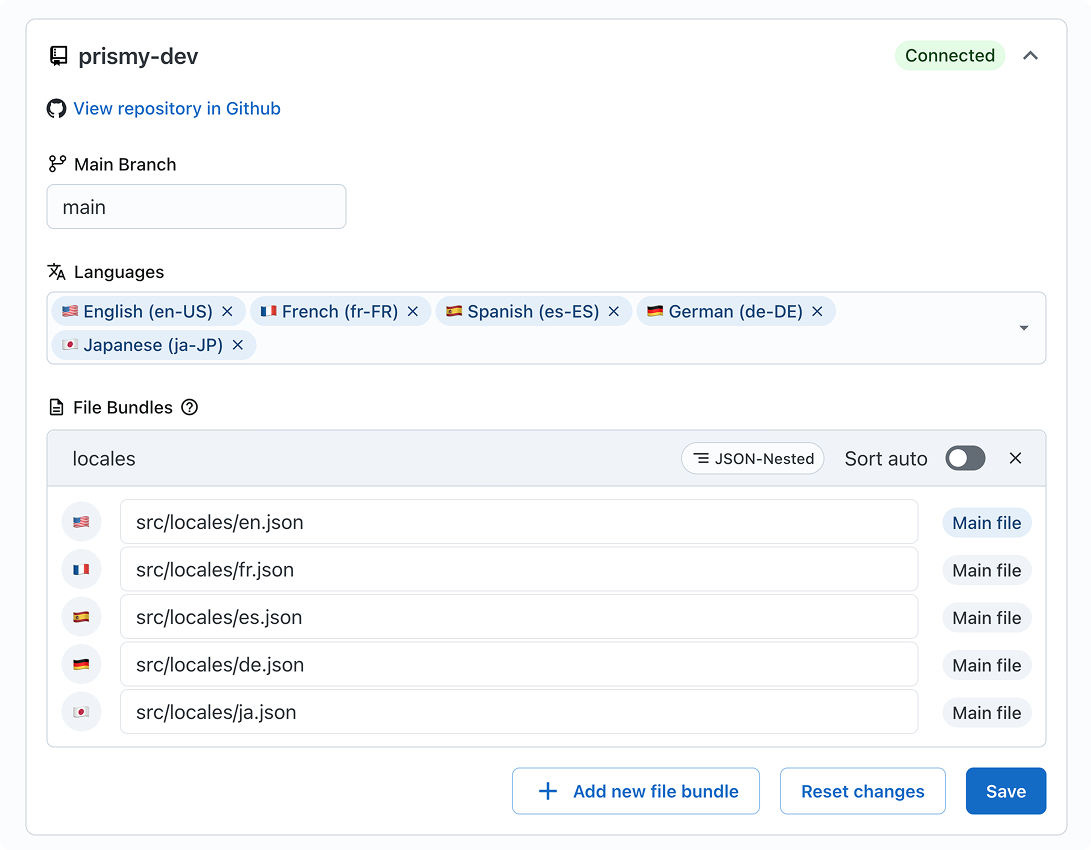Click the Japanese (ja-JP) chip label
Screen dimensions: 1091x850
[153, 345]
